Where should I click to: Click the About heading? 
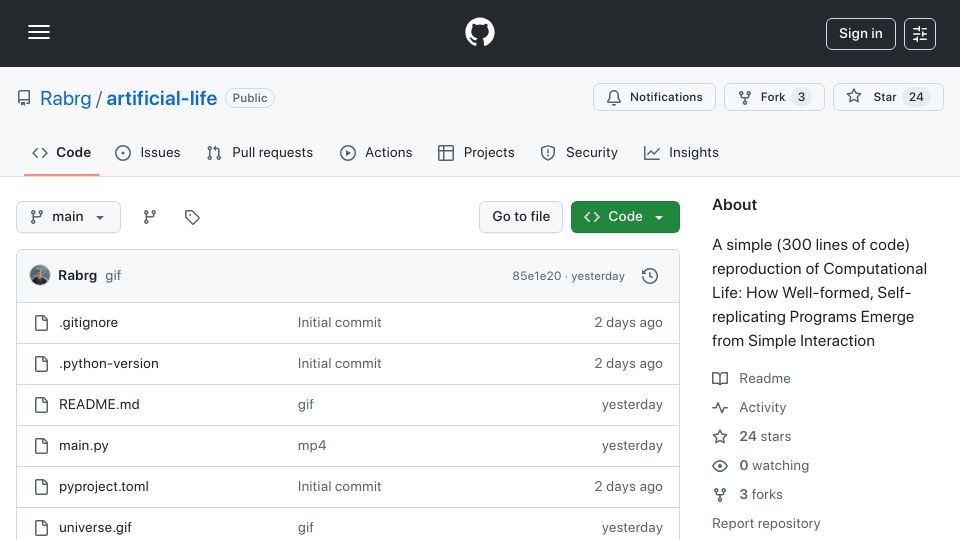tap(734, 205)
